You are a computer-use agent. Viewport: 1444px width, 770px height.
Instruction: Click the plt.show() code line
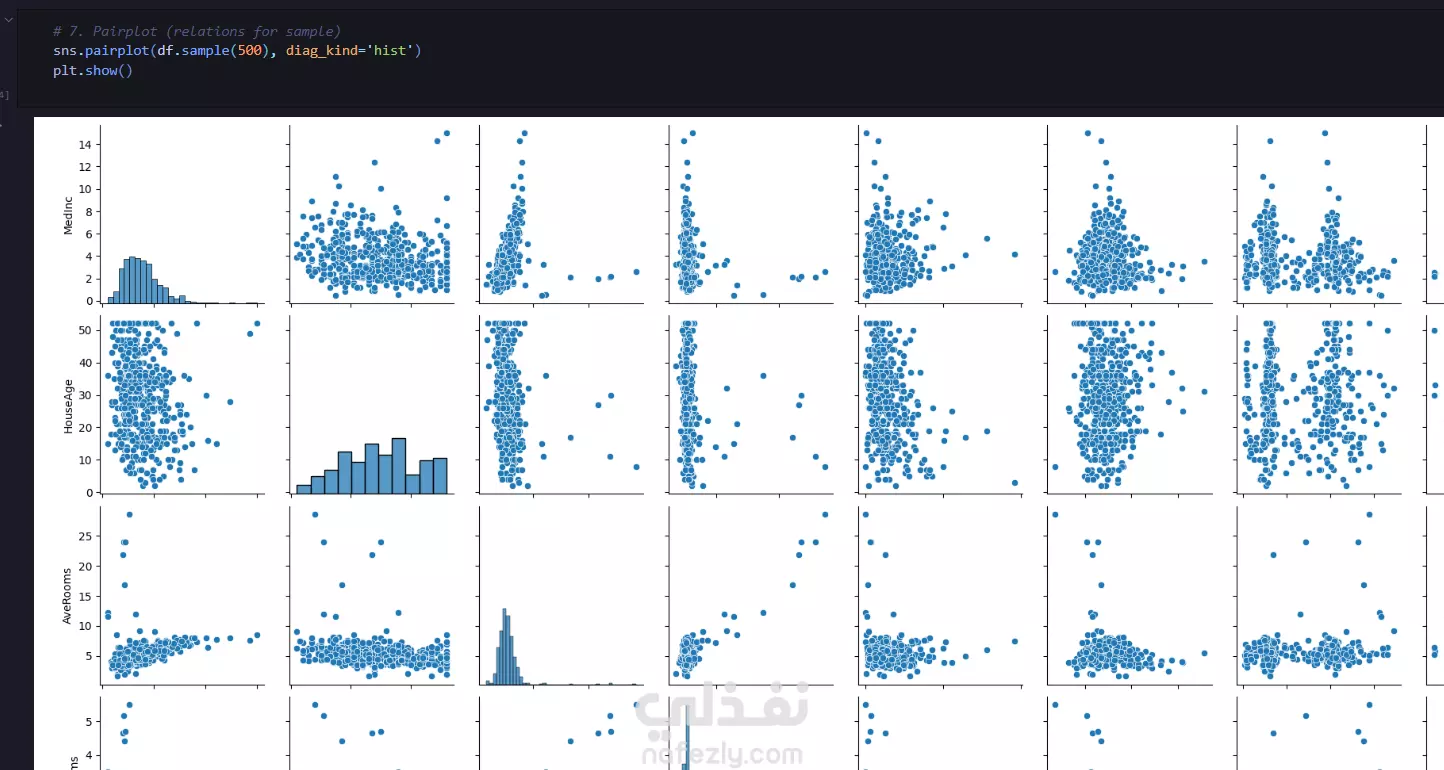pyautogui.click(x=93, y=70)
